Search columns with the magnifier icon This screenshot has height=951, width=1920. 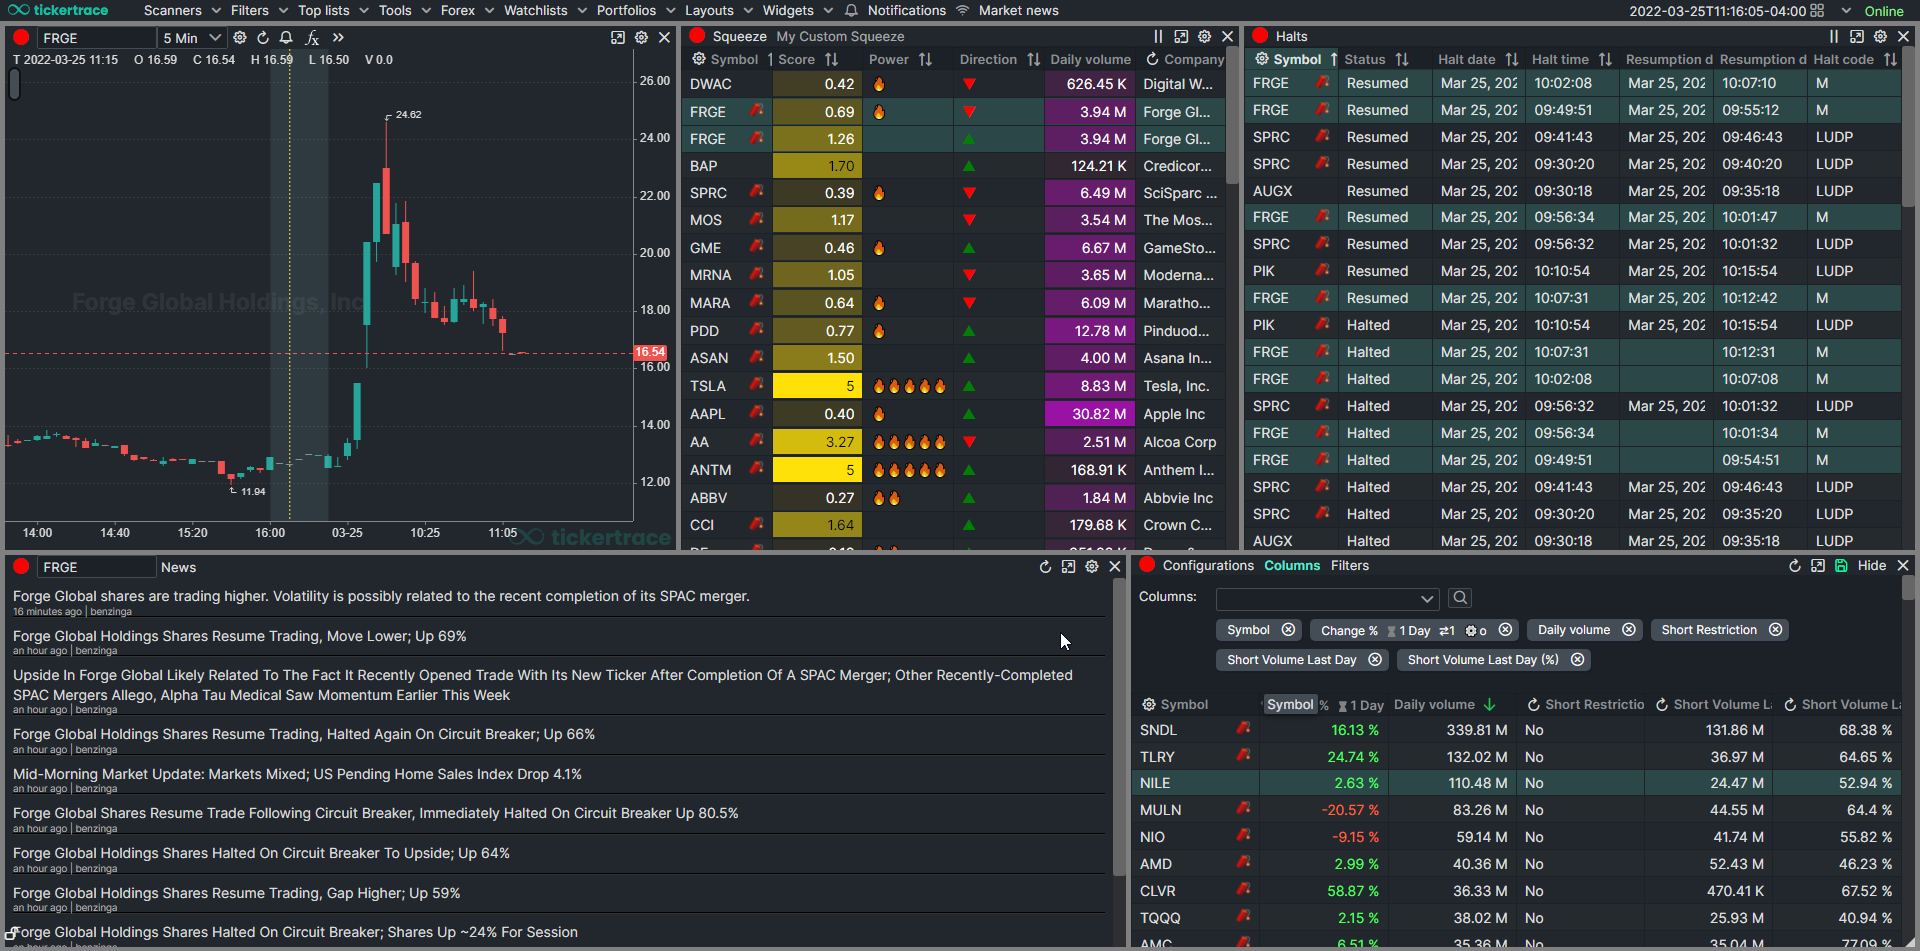point(1460,598)
